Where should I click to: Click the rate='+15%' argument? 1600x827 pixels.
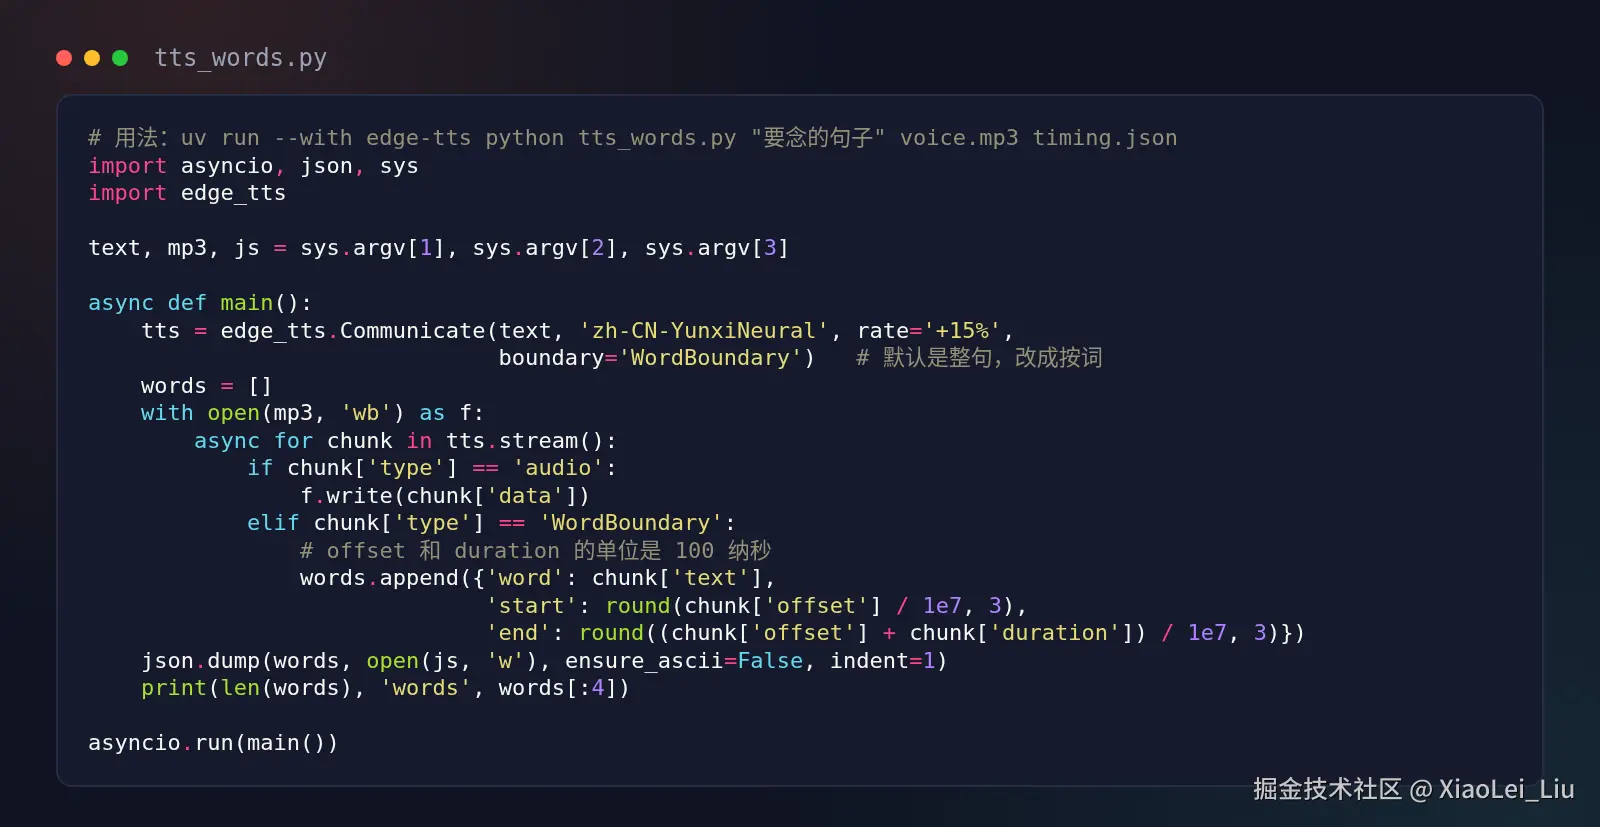929,331
